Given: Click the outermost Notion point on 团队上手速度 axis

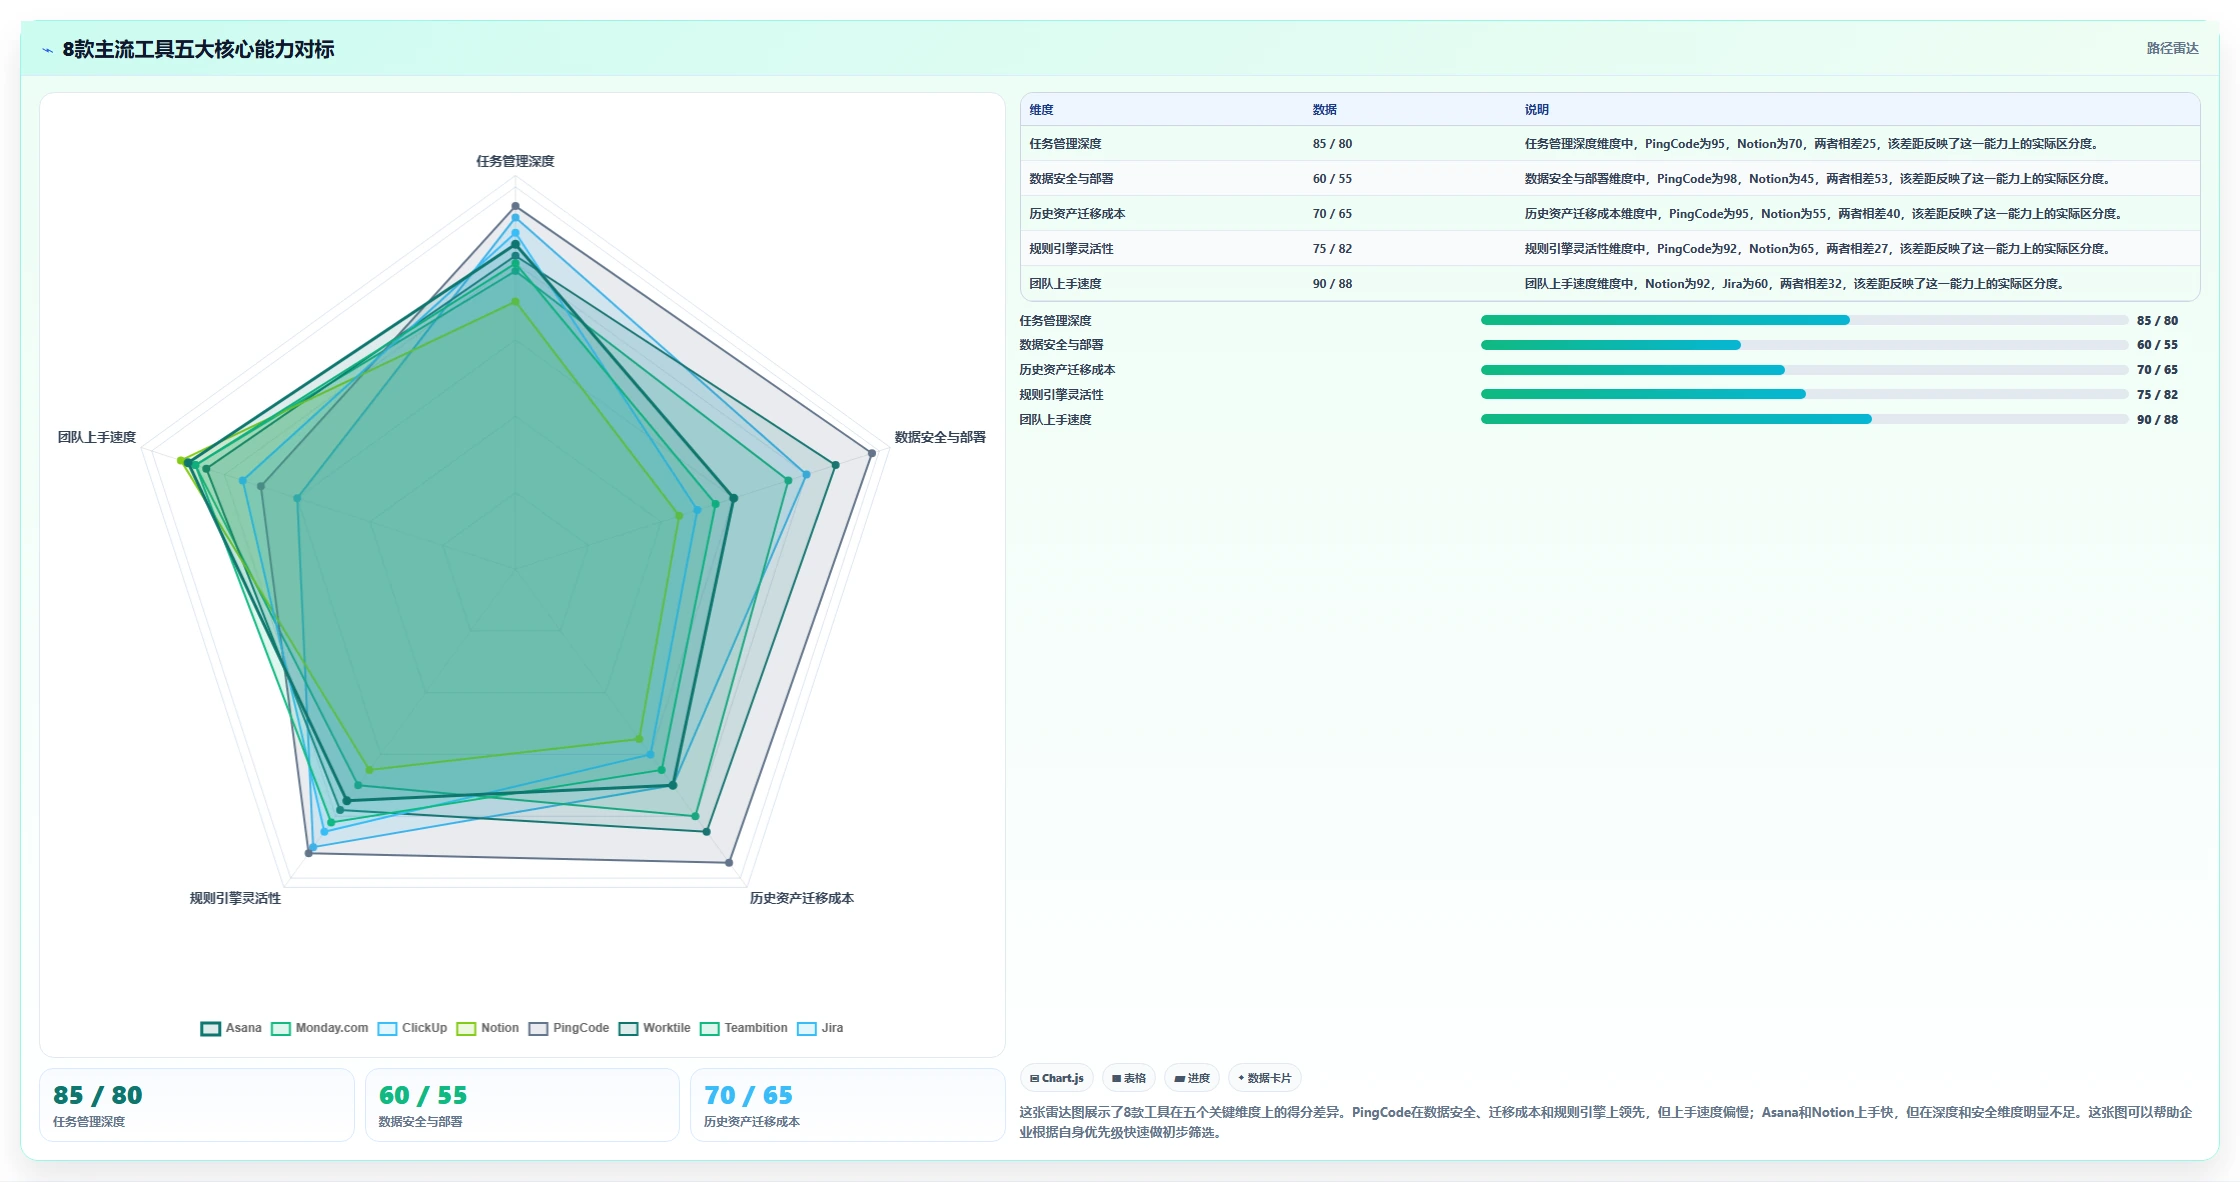Looking at the screenshot, I should 181,461.
